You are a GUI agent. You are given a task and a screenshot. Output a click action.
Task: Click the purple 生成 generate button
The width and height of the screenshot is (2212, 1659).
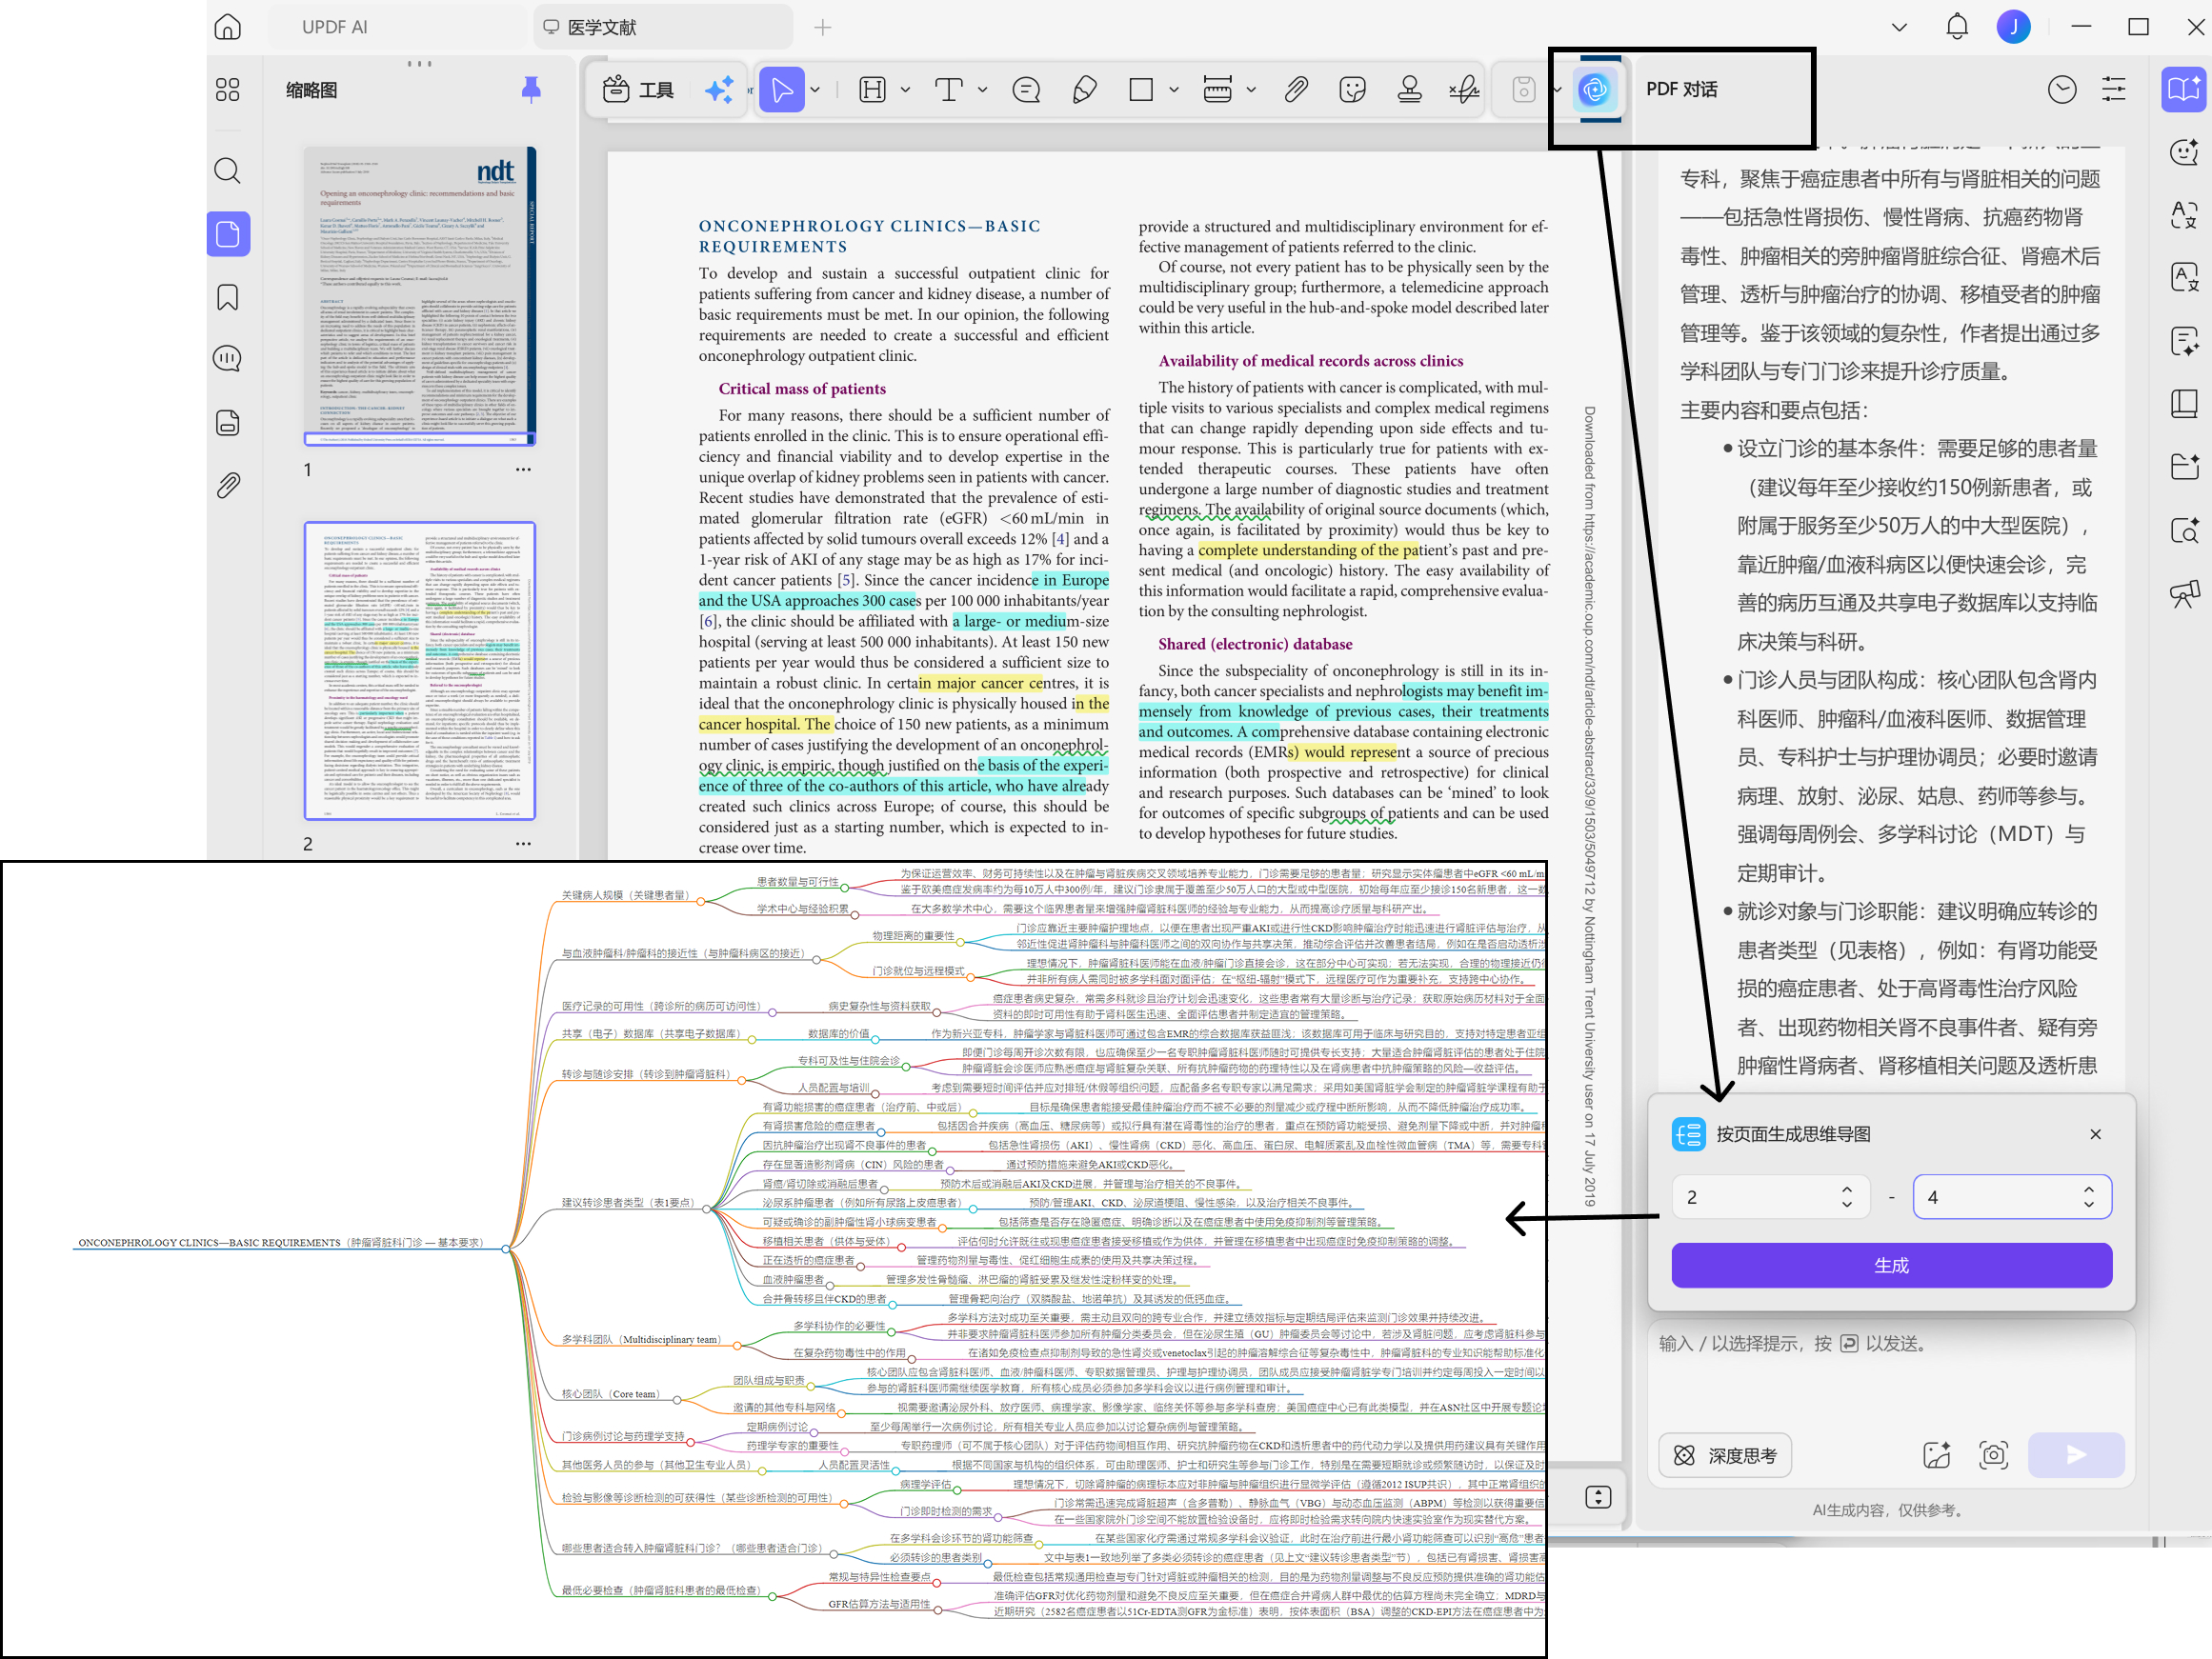coord(1891,1265)
